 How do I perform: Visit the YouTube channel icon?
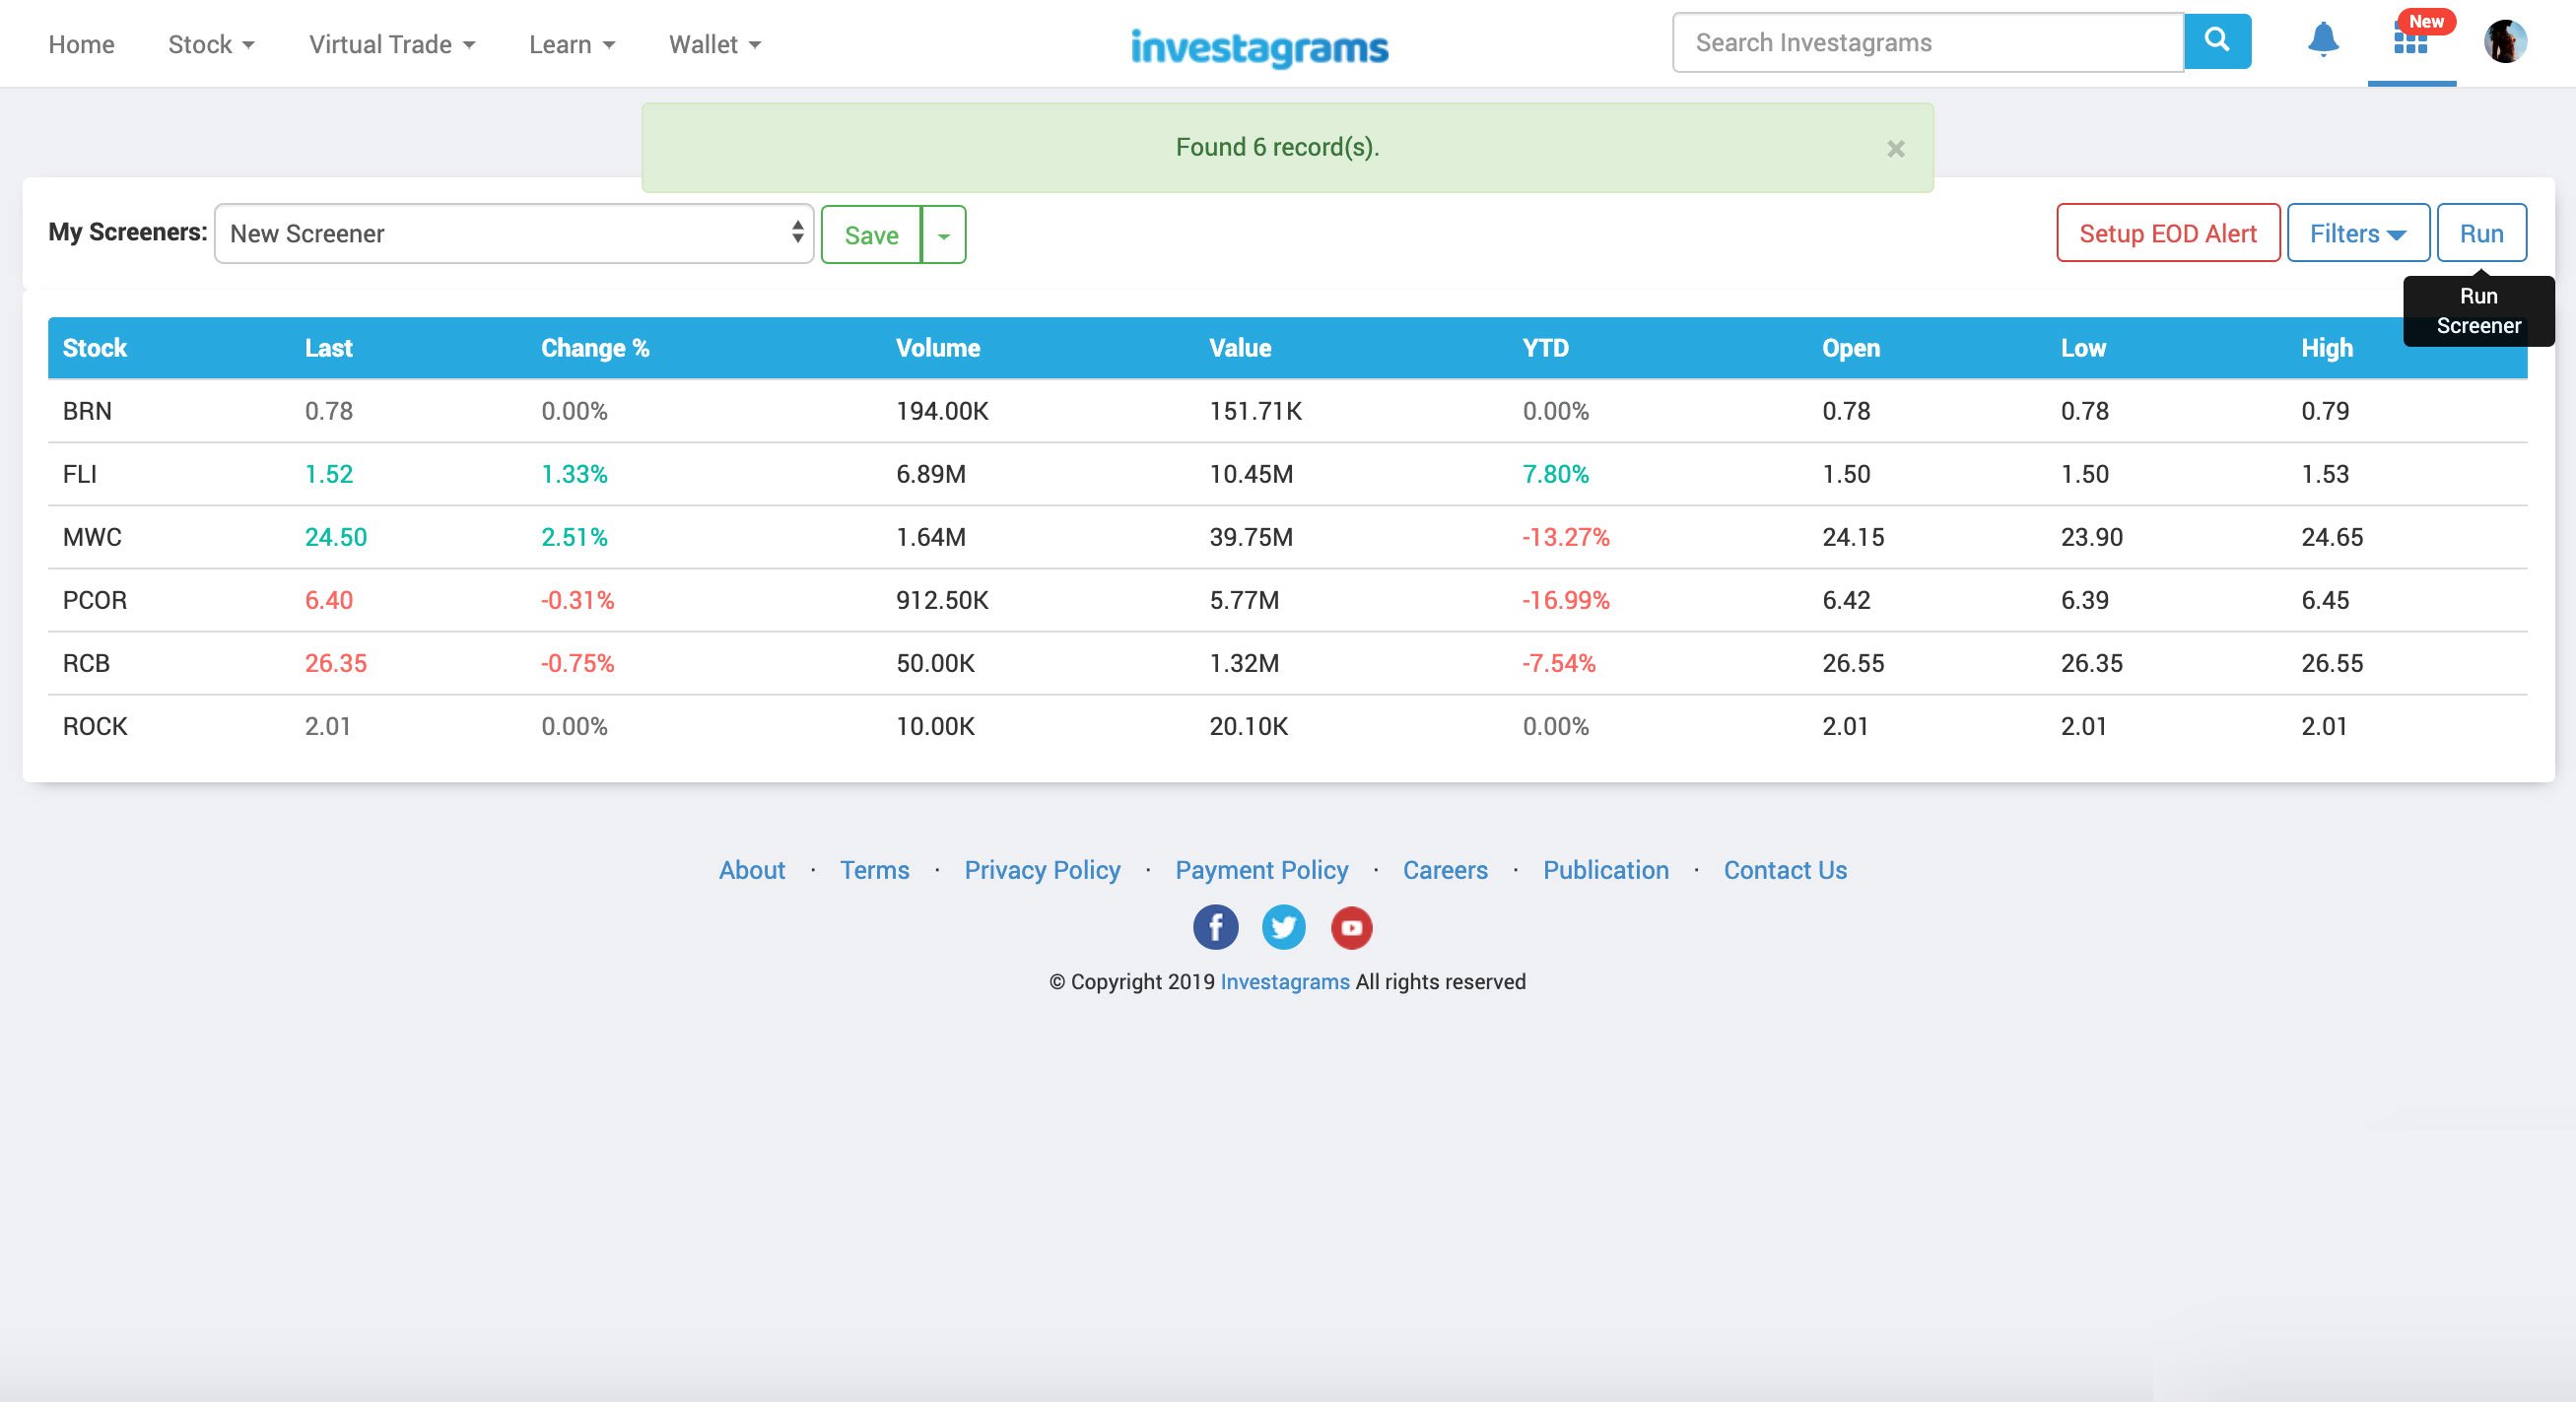point(1351,928)
